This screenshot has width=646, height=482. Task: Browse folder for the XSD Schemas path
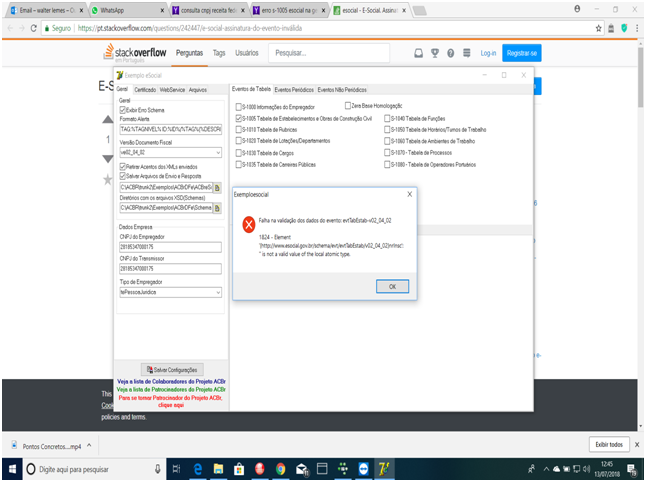pyautogui.click(x=217, y=208)
